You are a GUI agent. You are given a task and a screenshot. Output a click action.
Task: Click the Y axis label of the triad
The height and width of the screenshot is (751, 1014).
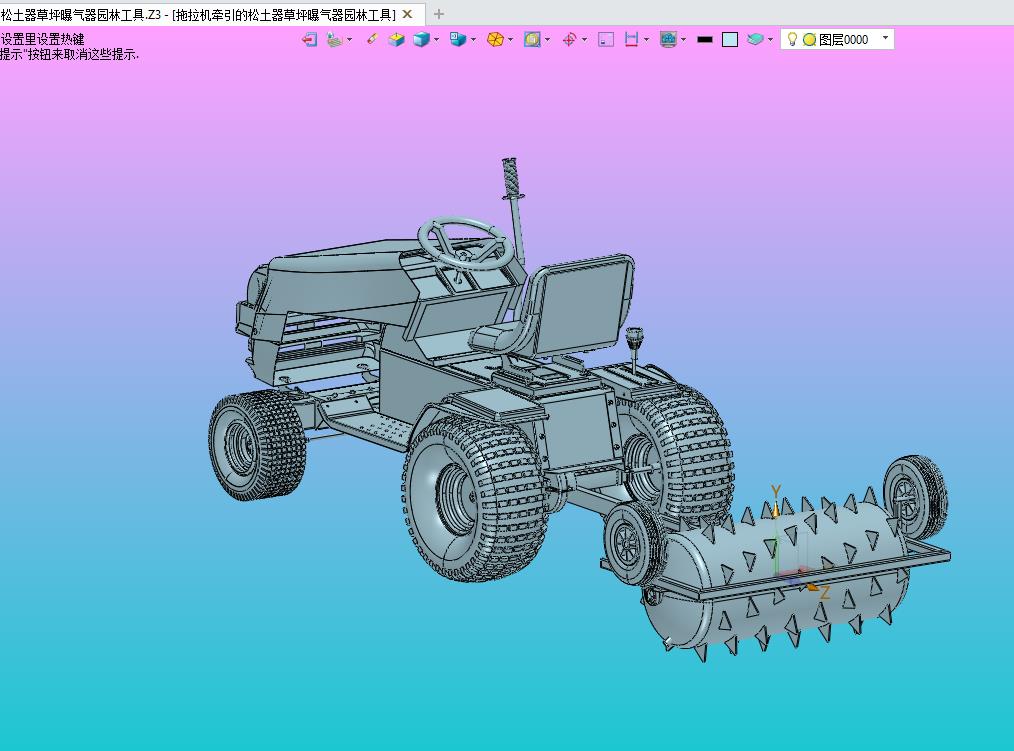pos(776,492)
